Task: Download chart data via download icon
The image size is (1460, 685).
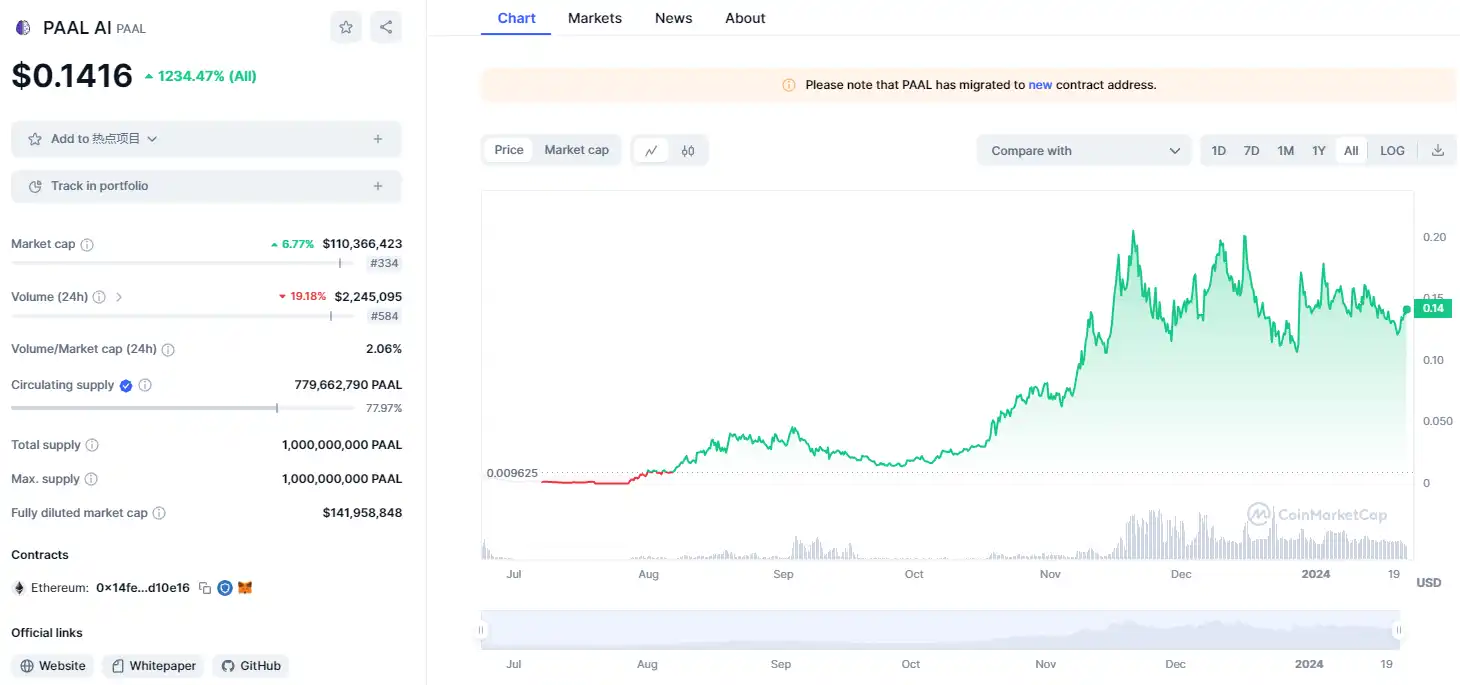Action: tap(1438, 151)
